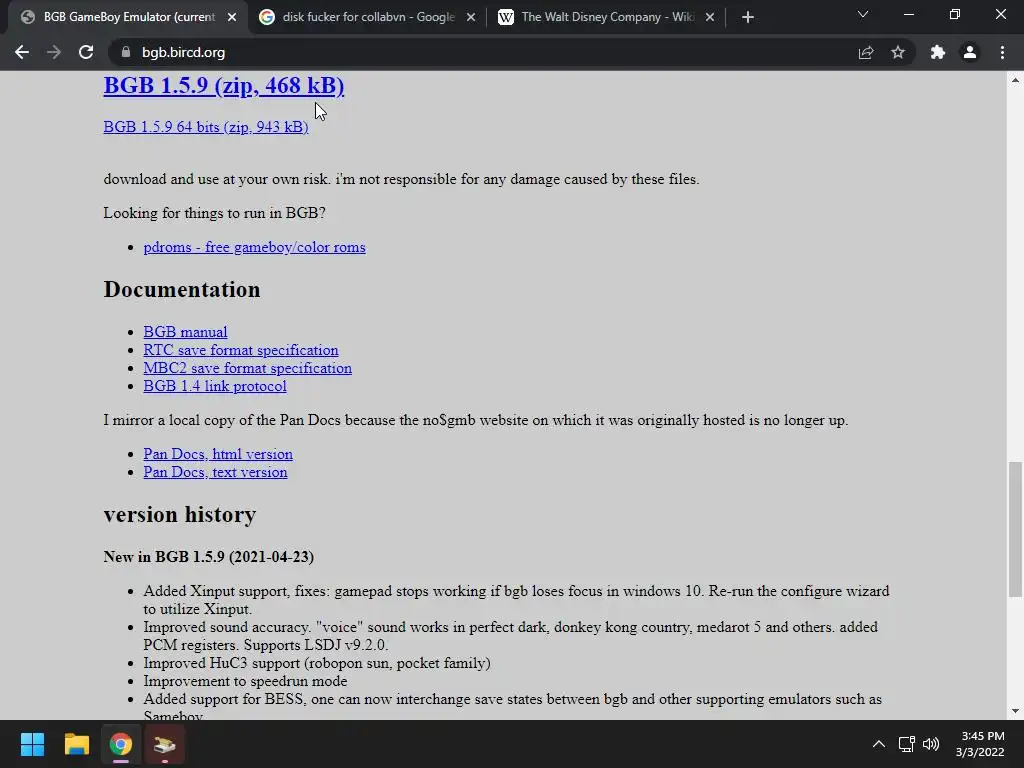This screenshot has height=768, width=1024.
Task: Go back with the browser back arrow
Action: tap(22, 52)
